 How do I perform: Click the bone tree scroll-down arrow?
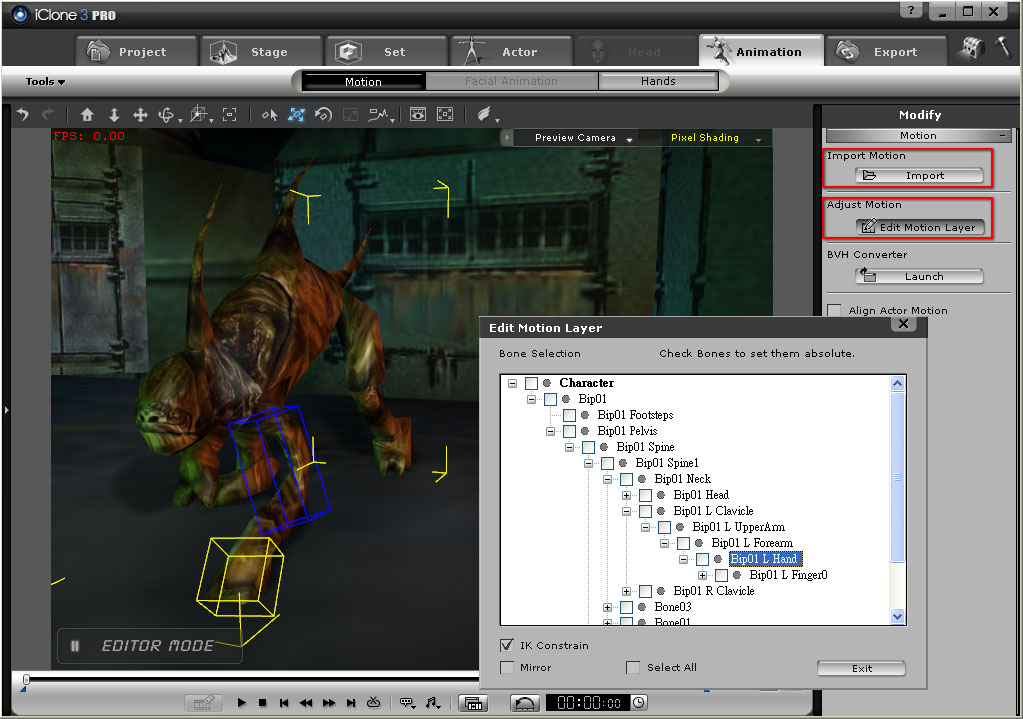[897, 616]
